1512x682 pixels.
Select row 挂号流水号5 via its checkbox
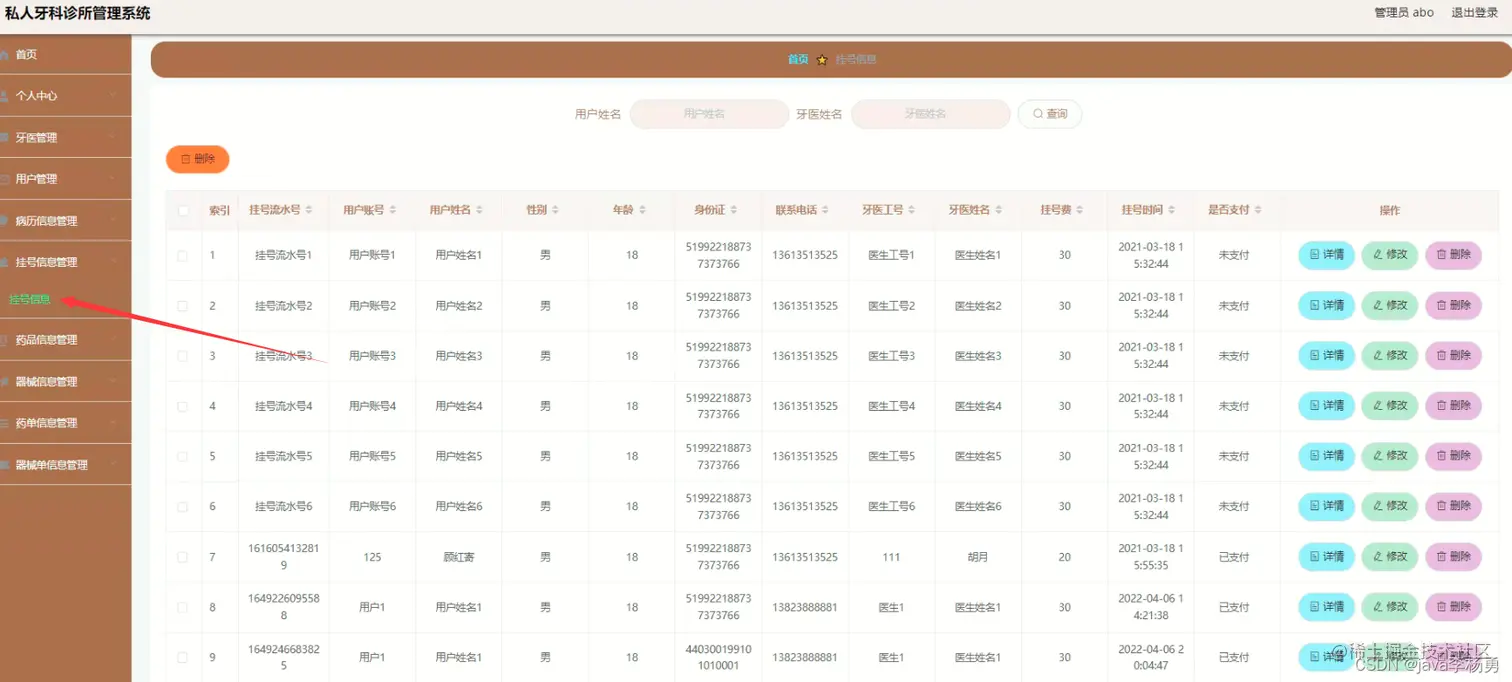[182, 456]
